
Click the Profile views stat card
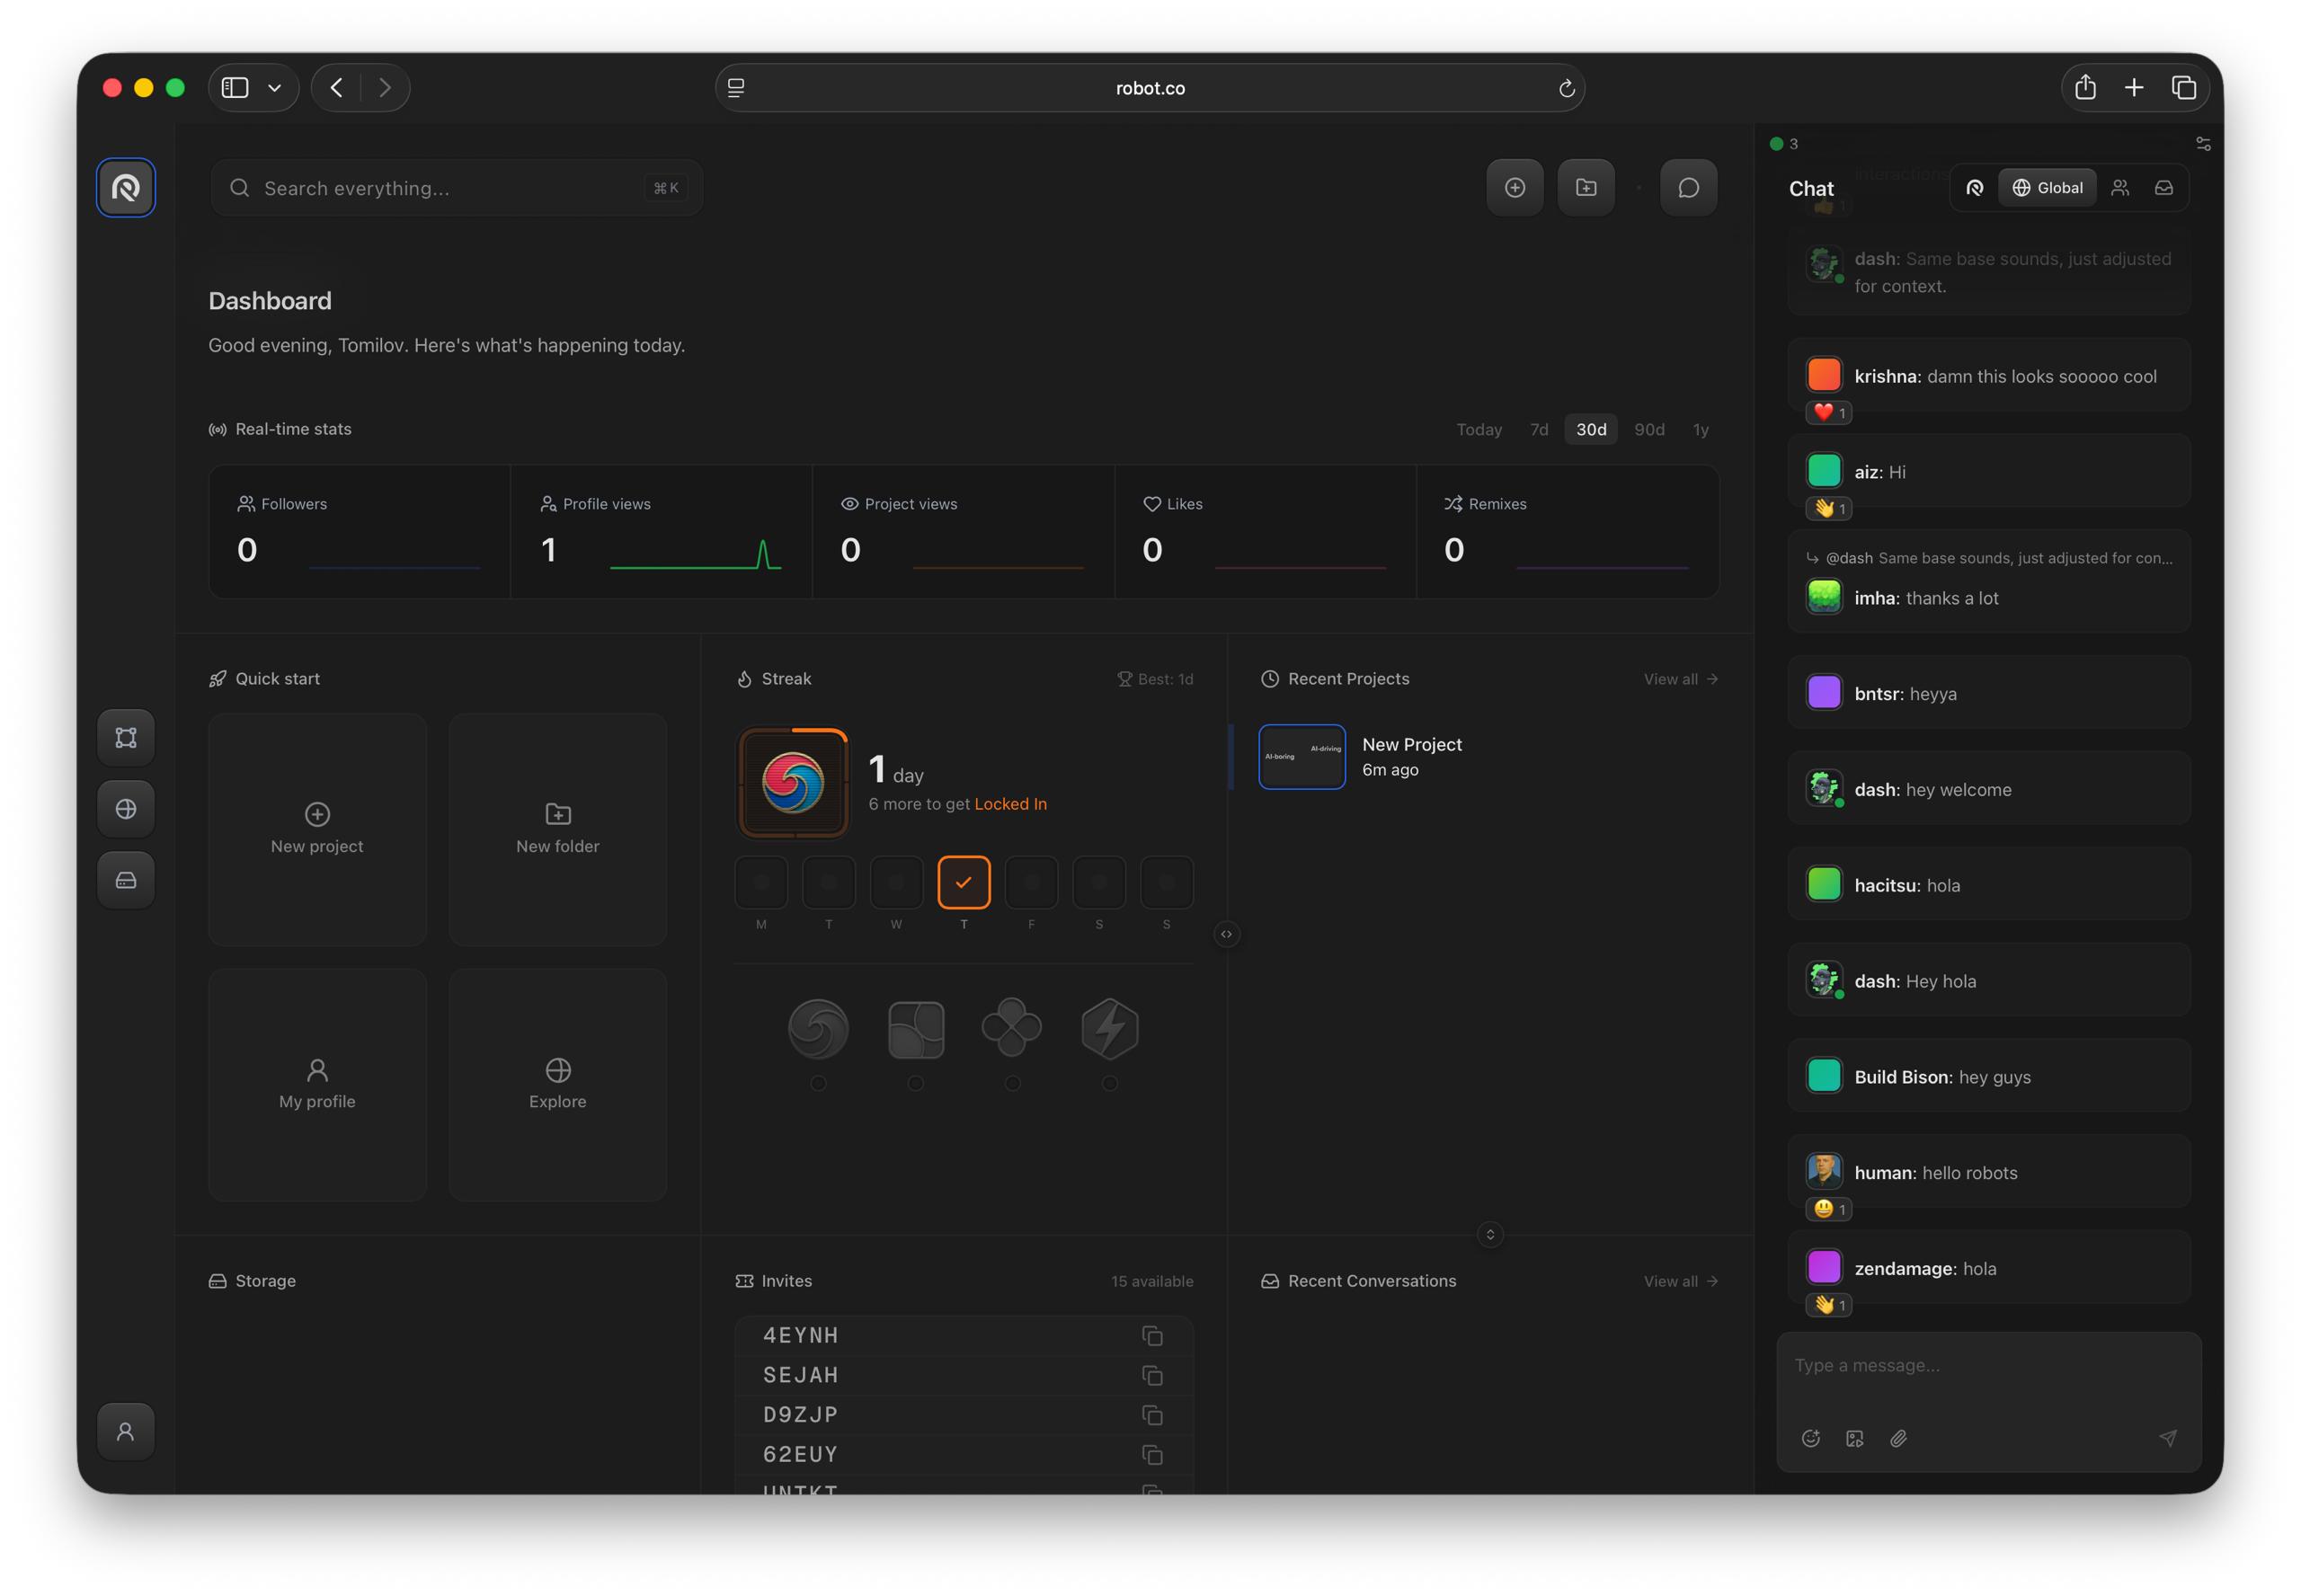coord(661,532)
